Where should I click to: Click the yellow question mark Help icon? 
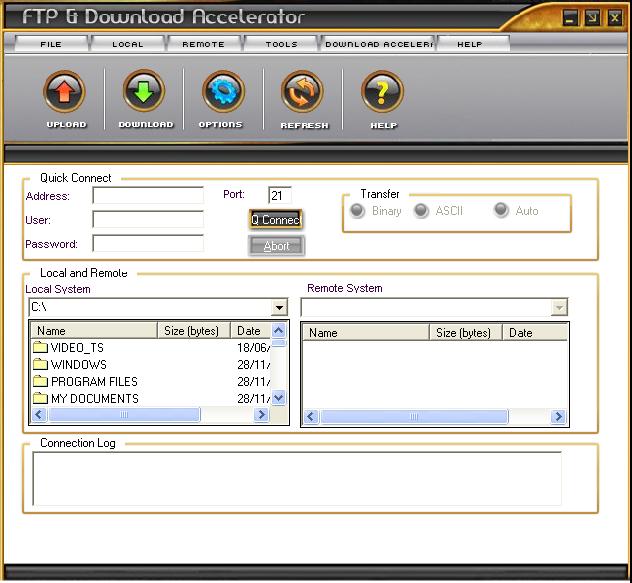click(x=382, y=92)
